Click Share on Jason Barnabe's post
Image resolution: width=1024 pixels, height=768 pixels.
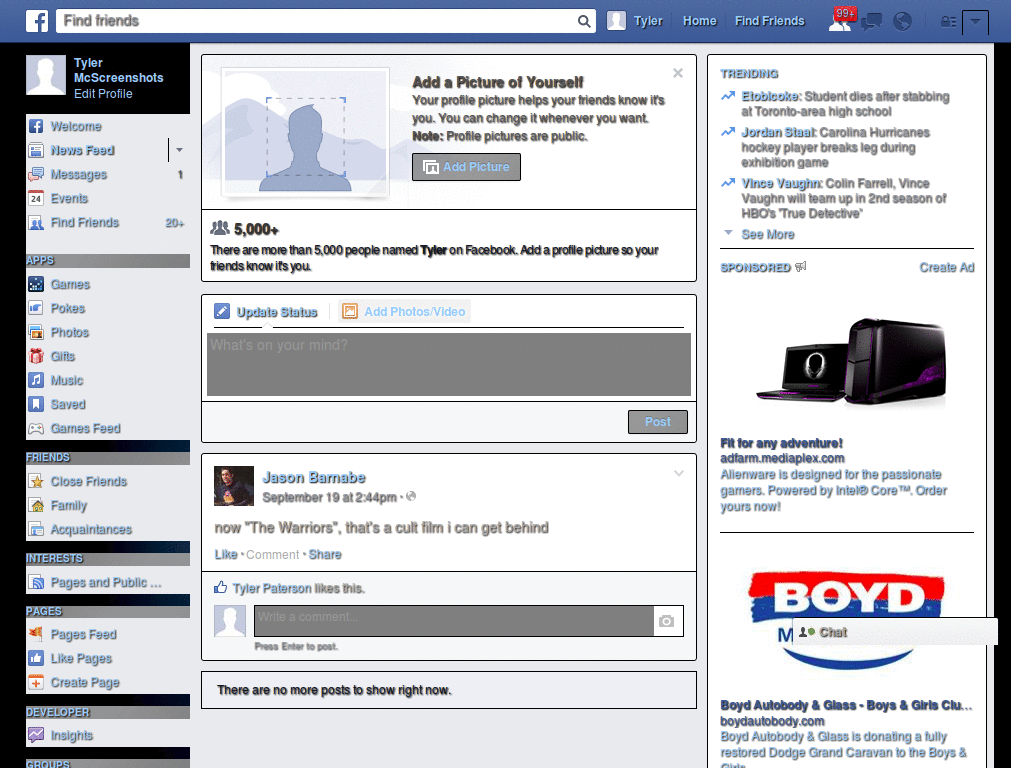coord(325,554)
